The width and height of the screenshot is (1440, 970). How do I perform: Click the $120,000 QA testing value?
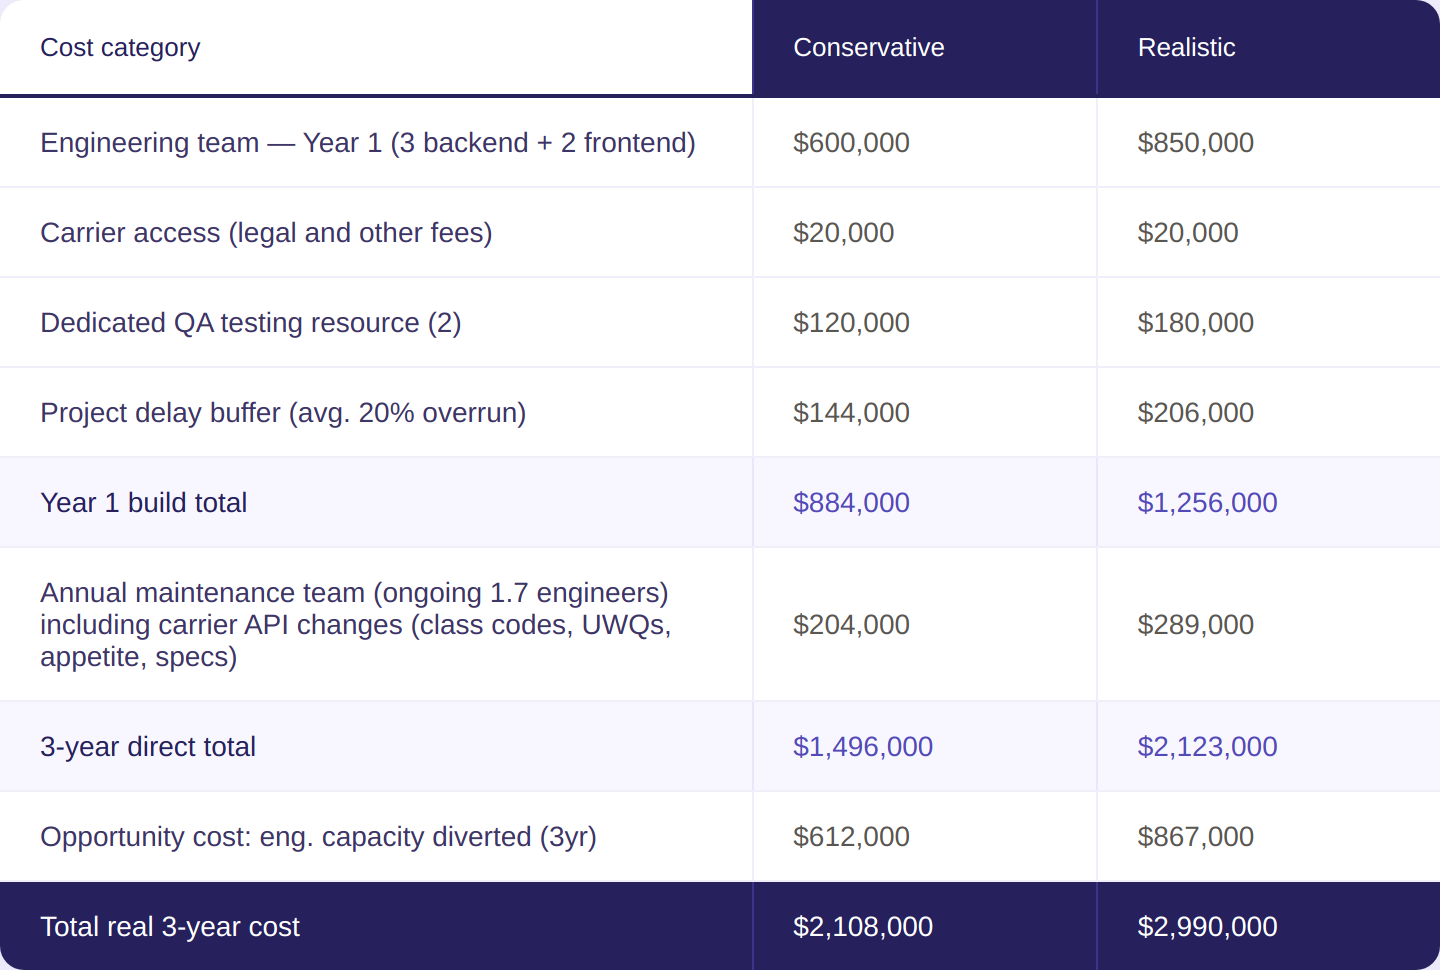pos(851,323)
